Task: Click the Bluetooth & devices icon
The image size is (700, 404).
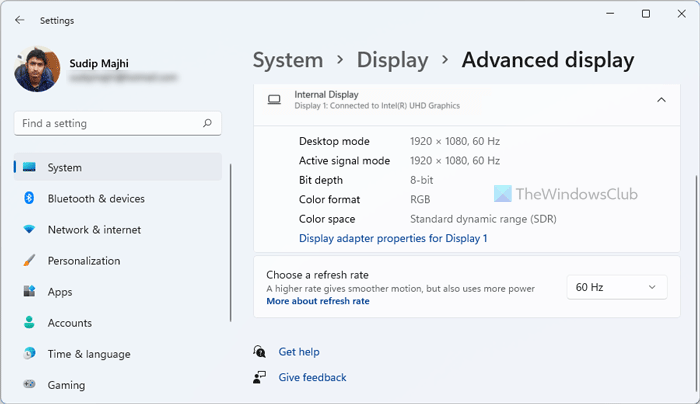Action: click(29, 199)
